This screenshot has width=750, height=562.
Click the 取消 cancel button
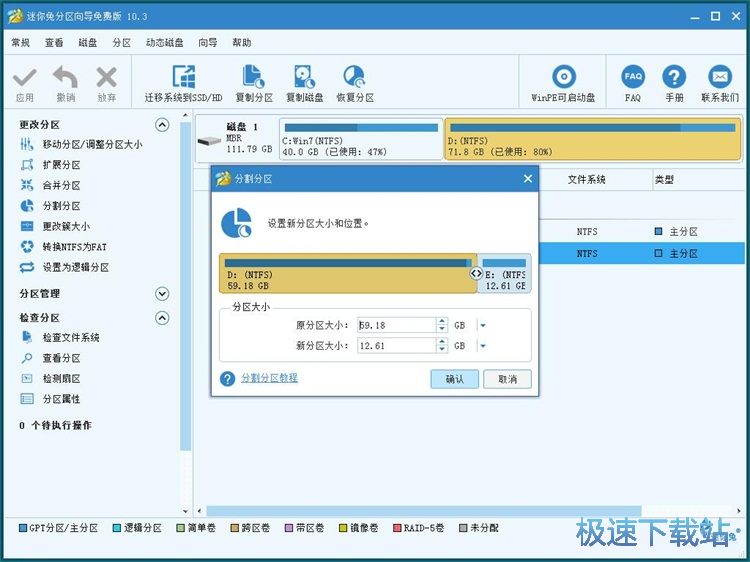point(507,379)
